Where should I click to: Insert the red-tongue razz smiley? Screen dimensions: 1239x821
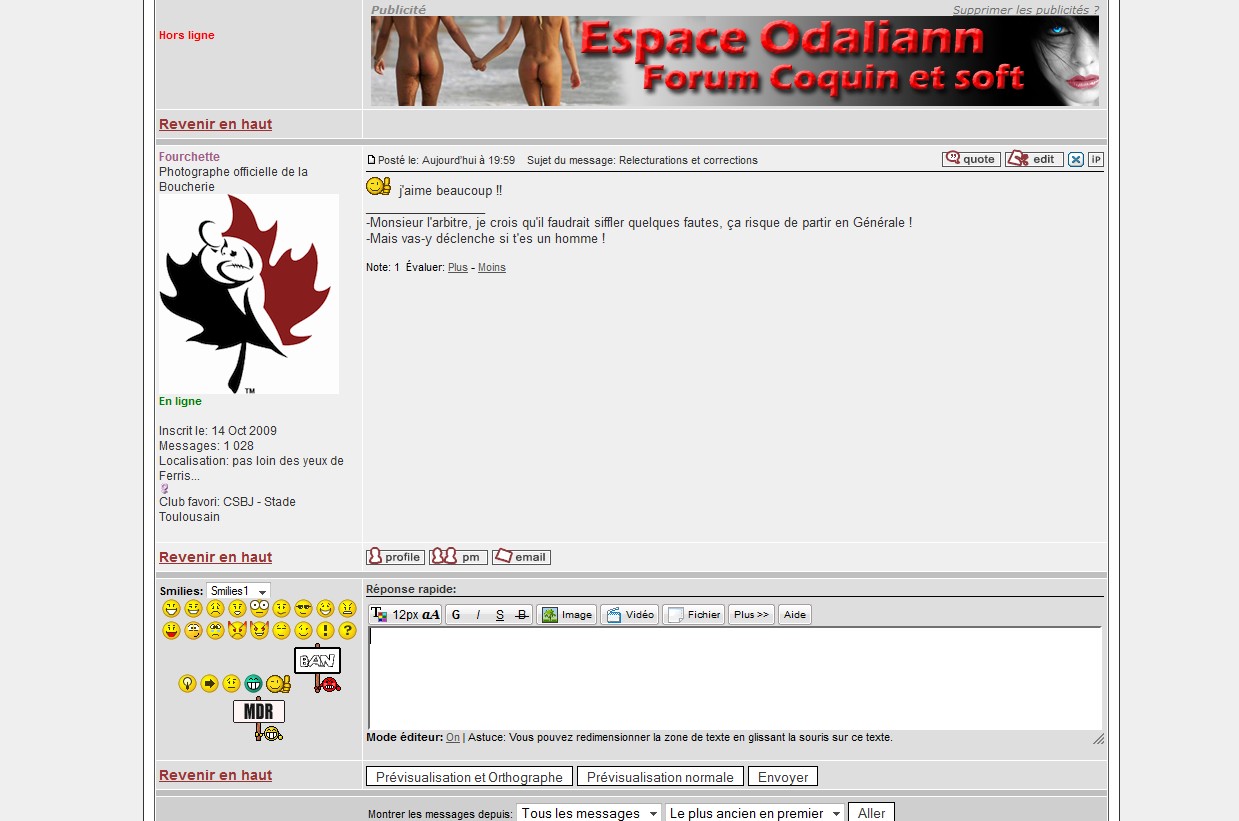pyautogui.click(x=171, y=630)
